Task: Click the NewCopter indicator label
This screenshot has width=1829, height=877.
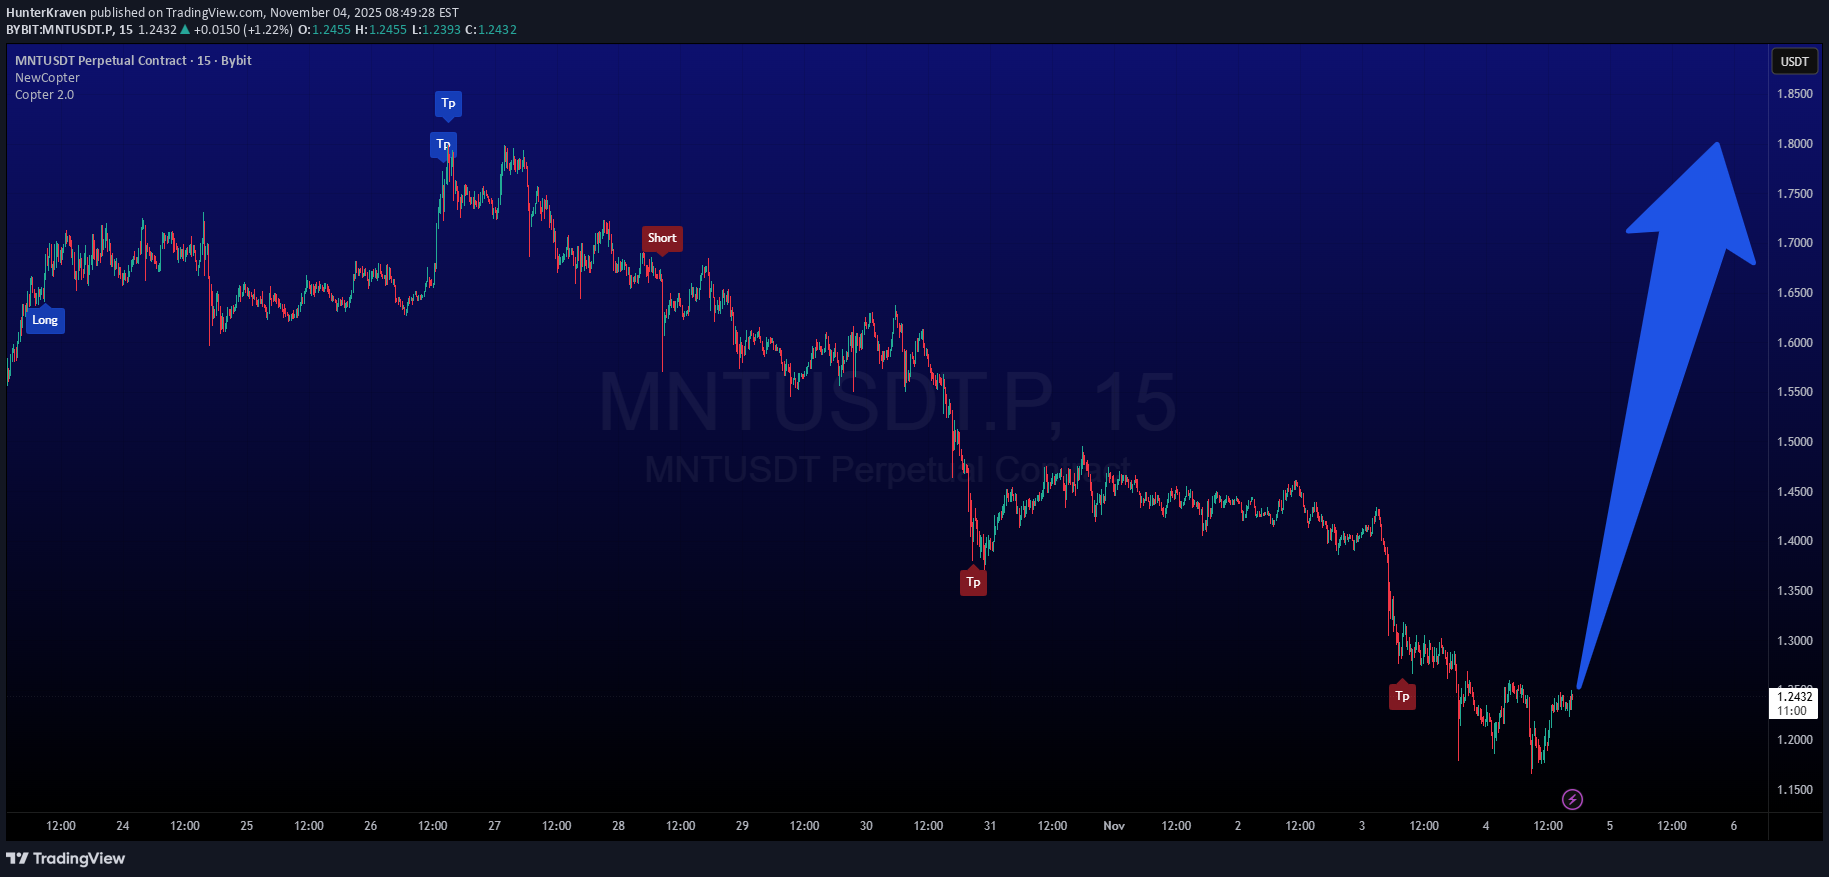Action: coord(47,78)
